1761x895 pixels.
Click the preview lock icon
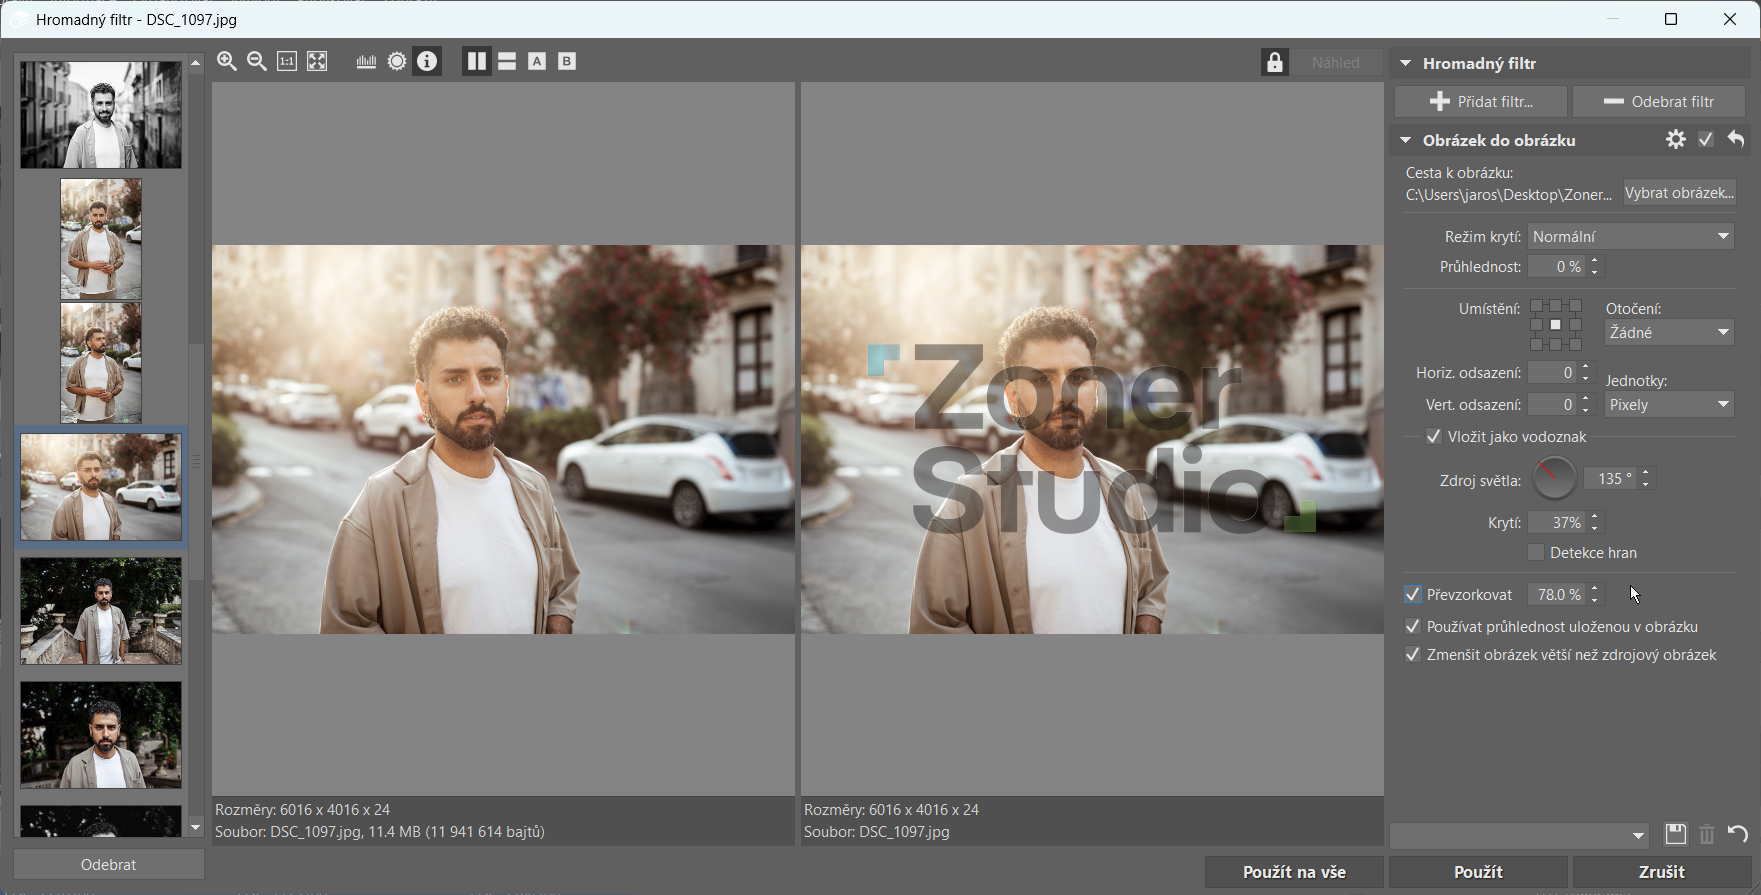click(x=1274, y=62)
